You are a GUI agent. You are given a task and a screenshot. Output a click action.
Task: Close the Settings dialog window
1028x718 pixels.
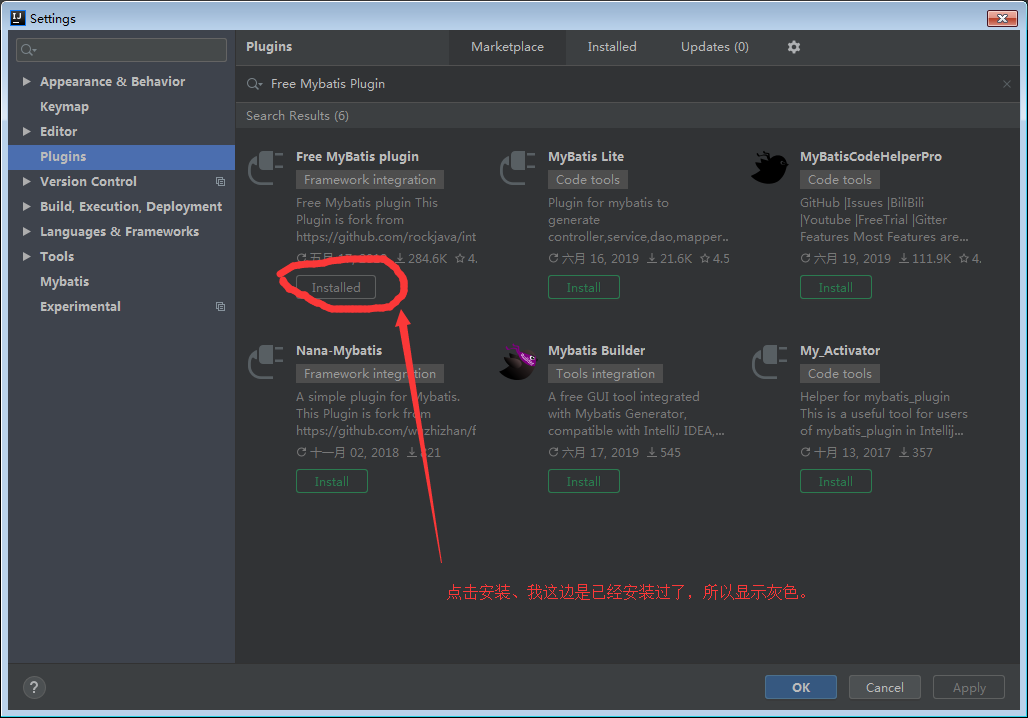tap(1002, 18)
